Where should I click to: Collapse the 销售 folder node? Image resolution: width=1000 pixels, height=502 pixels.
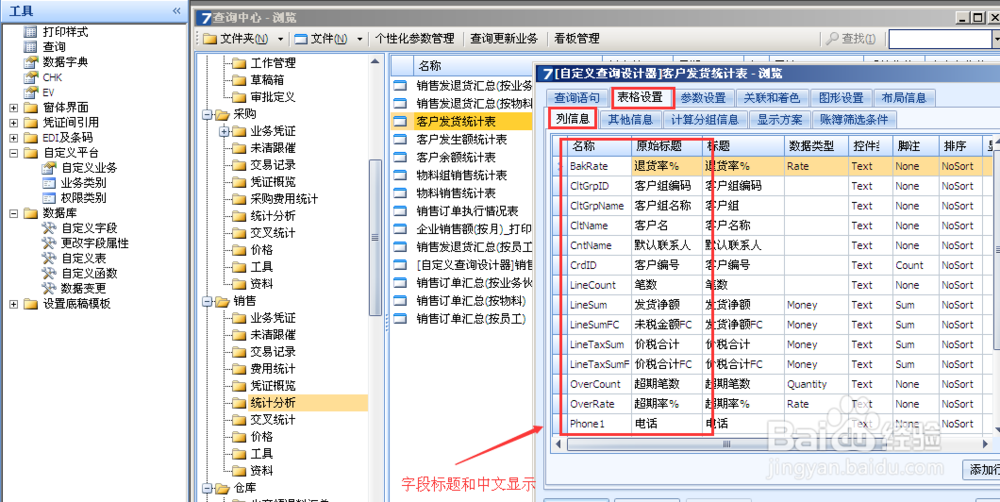click(x=207, y=301)
